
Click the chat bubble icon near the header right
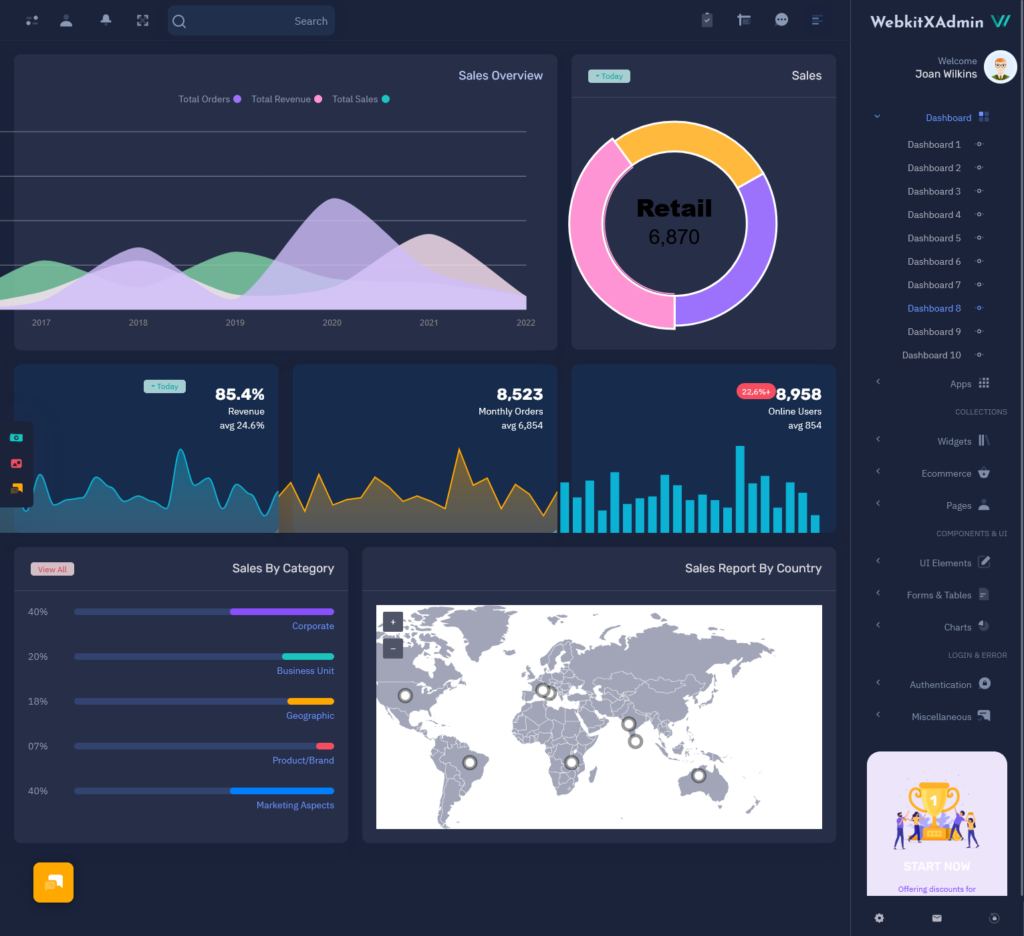click(x=781, y=20)
